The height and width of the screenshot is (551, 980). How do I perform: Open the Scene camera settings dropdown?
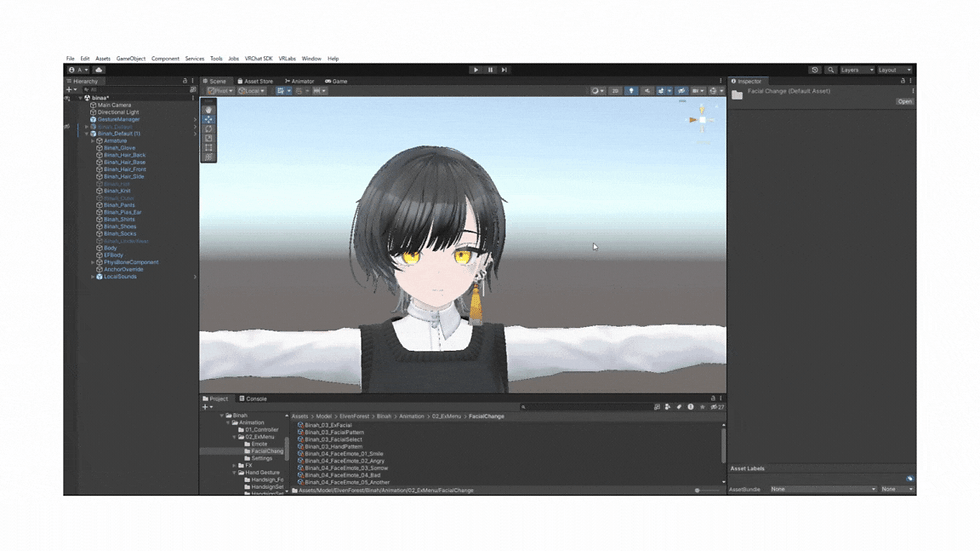tap(698, 91)
